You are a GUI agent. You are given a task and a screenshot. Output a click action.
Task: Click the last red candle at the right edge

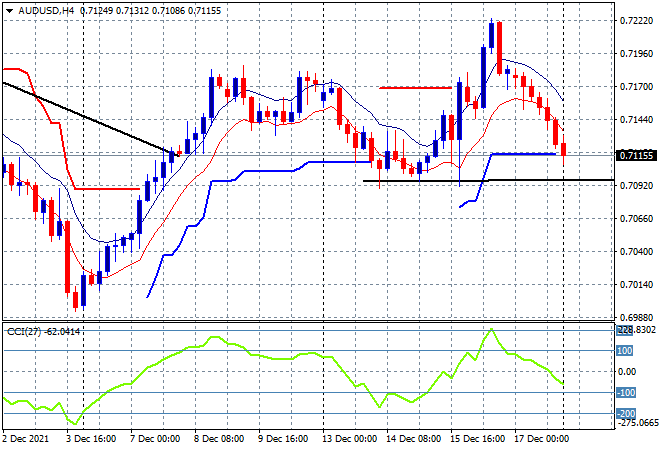click(x=564, y=149)
